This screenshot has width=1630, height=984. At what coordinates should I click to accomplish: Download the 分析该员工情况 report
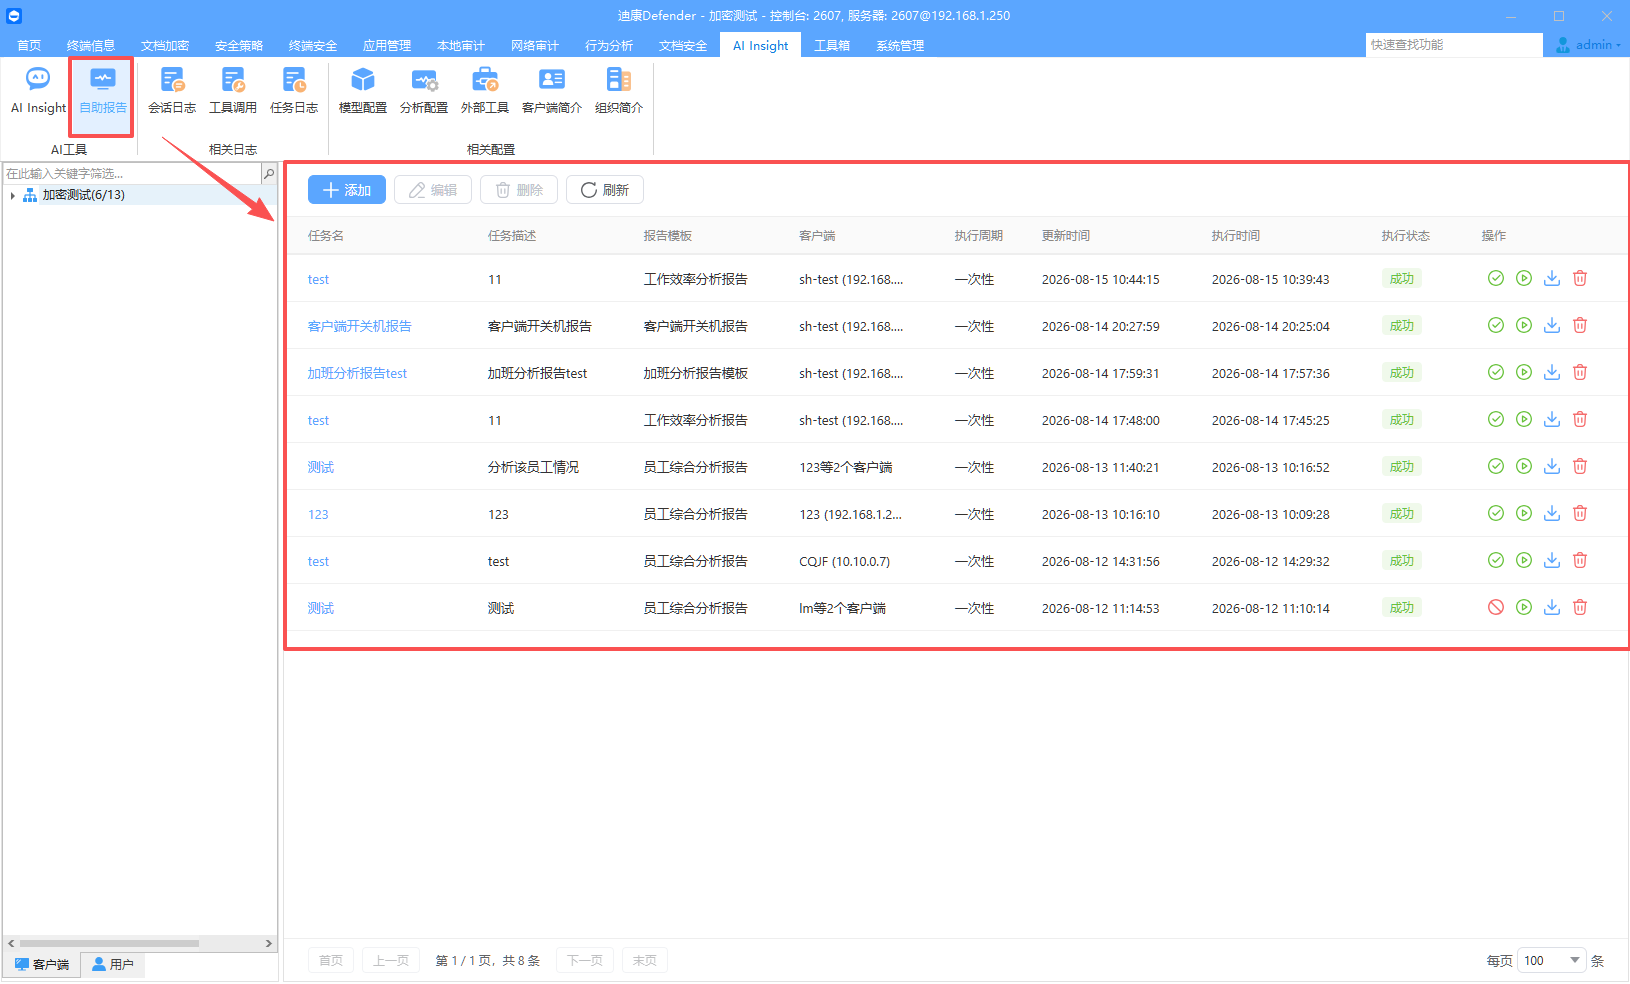(x=1552, y=466)
